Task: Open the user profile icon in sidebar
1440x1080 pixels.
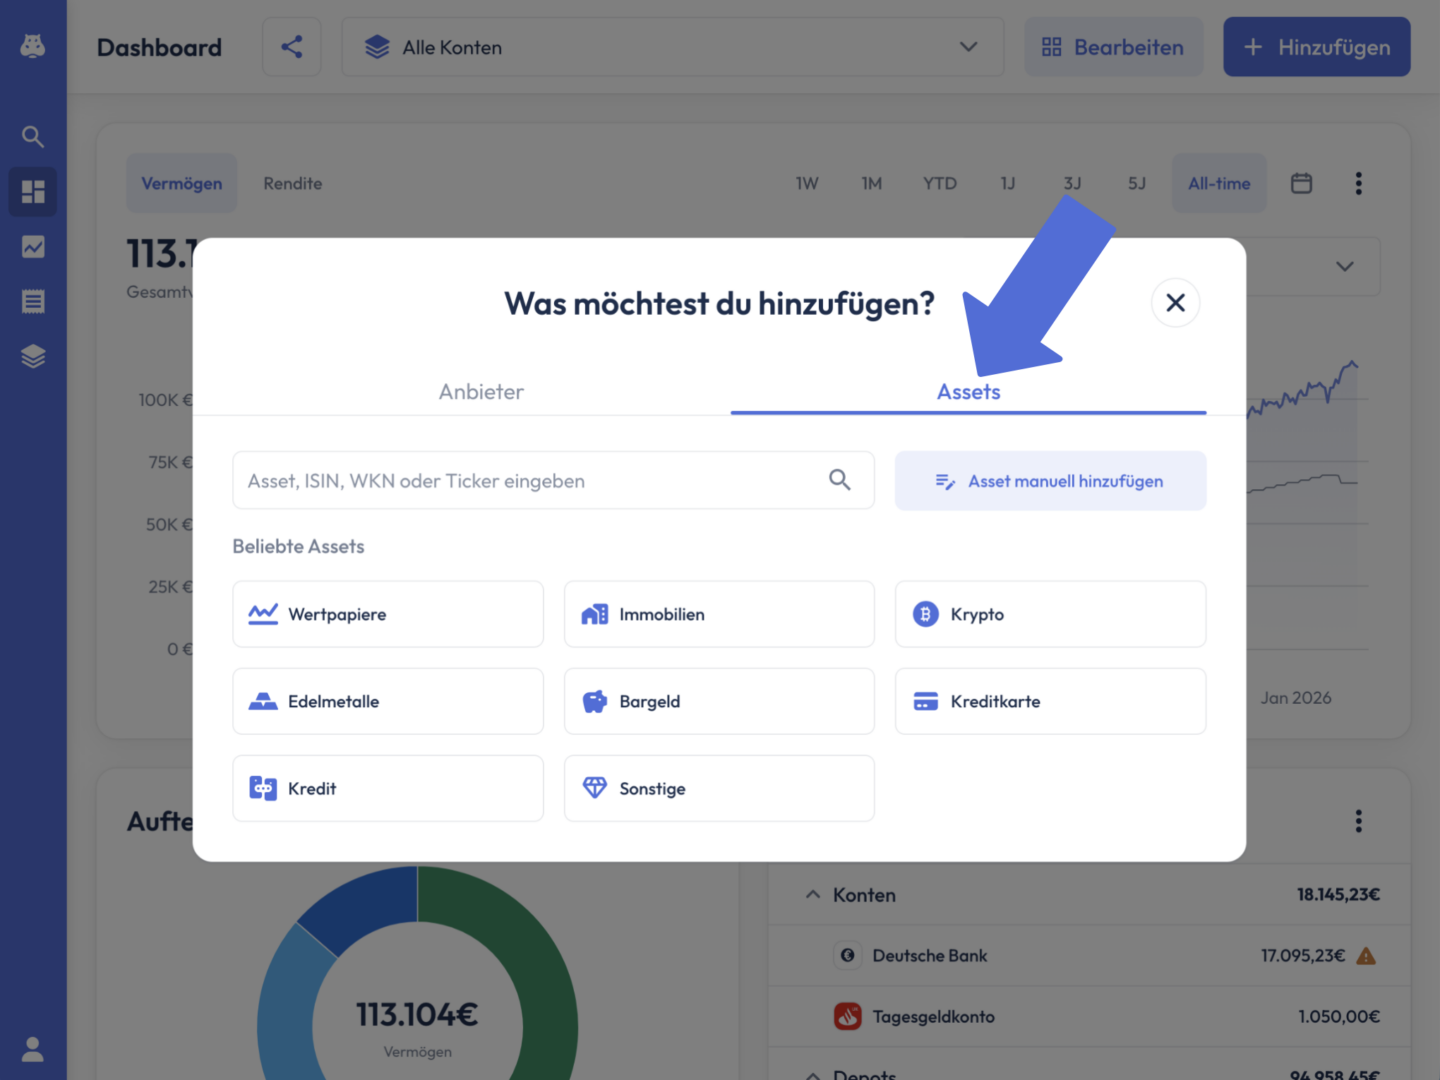Action: pyautogui.click(x=33, y=1049)
